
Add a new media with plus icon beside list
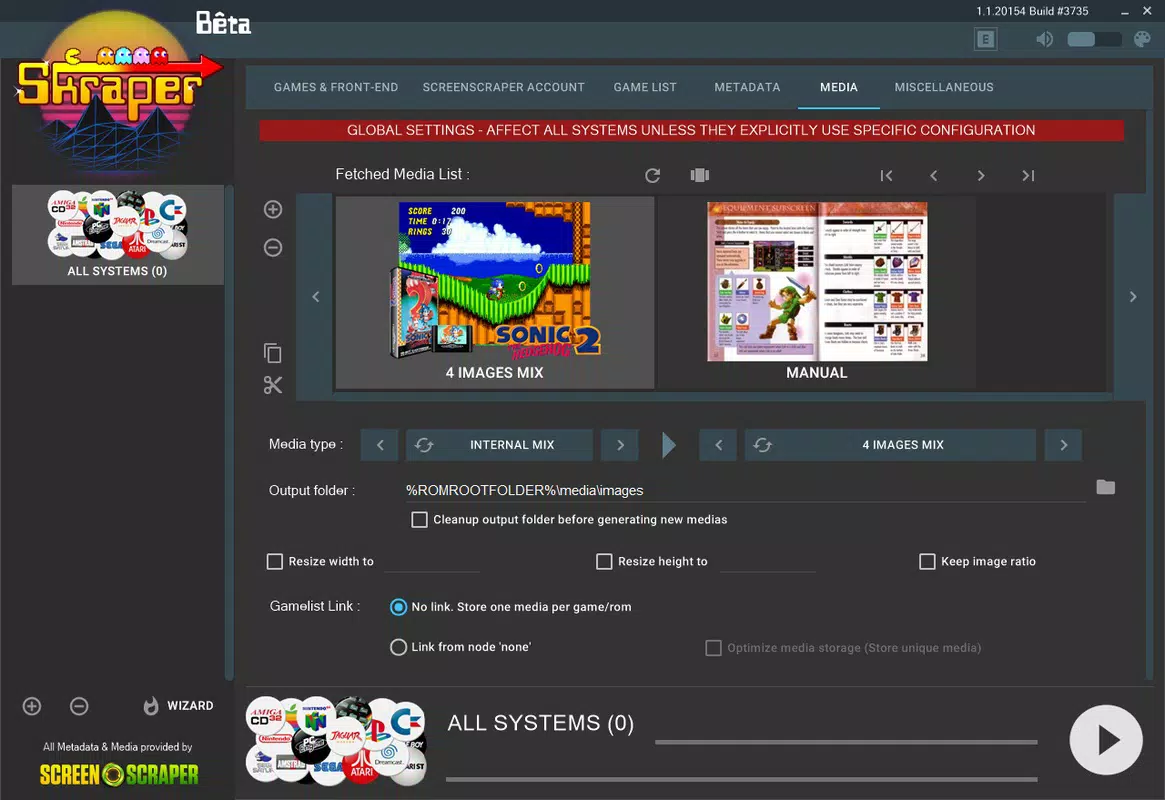[273, 209]
